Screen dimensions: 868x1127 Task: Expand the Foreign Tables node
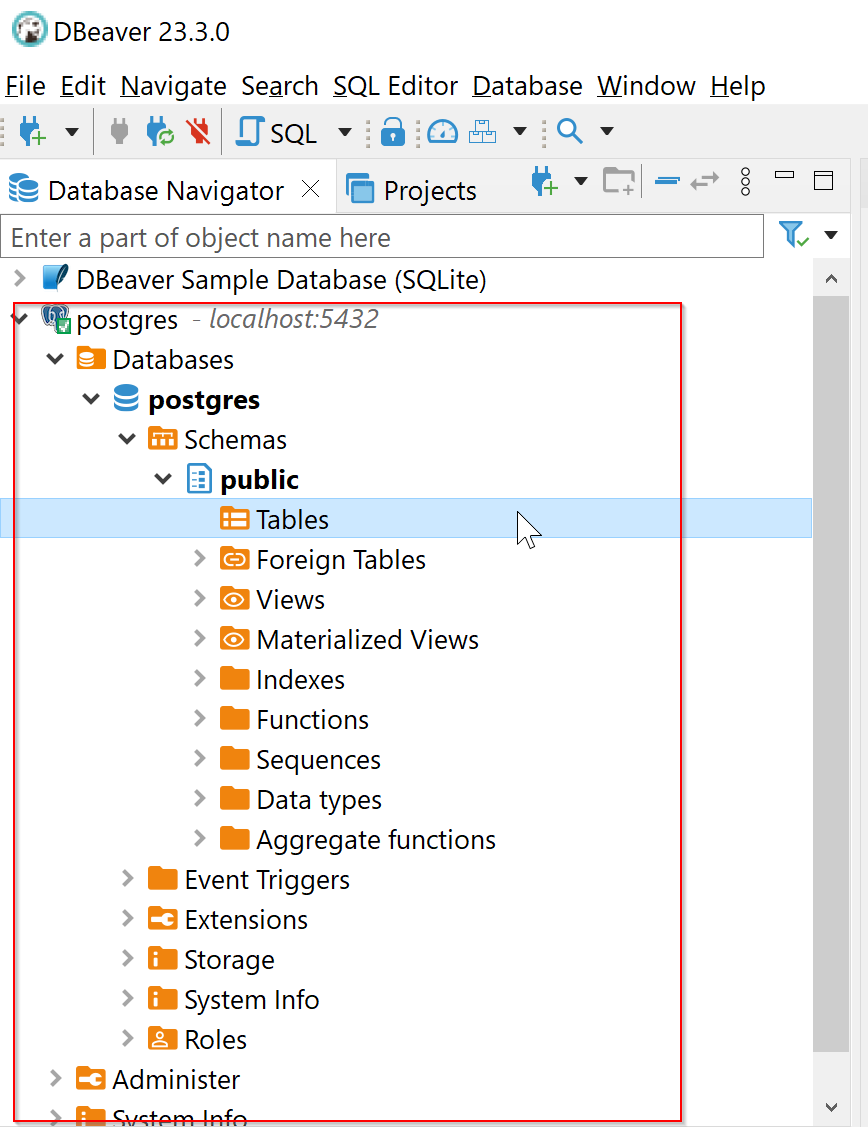click(200, 558)
